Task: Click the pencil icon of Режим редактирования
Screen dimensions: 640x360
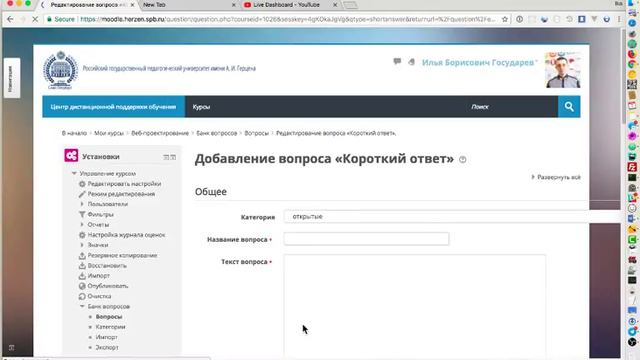Action: coord(82,194)
